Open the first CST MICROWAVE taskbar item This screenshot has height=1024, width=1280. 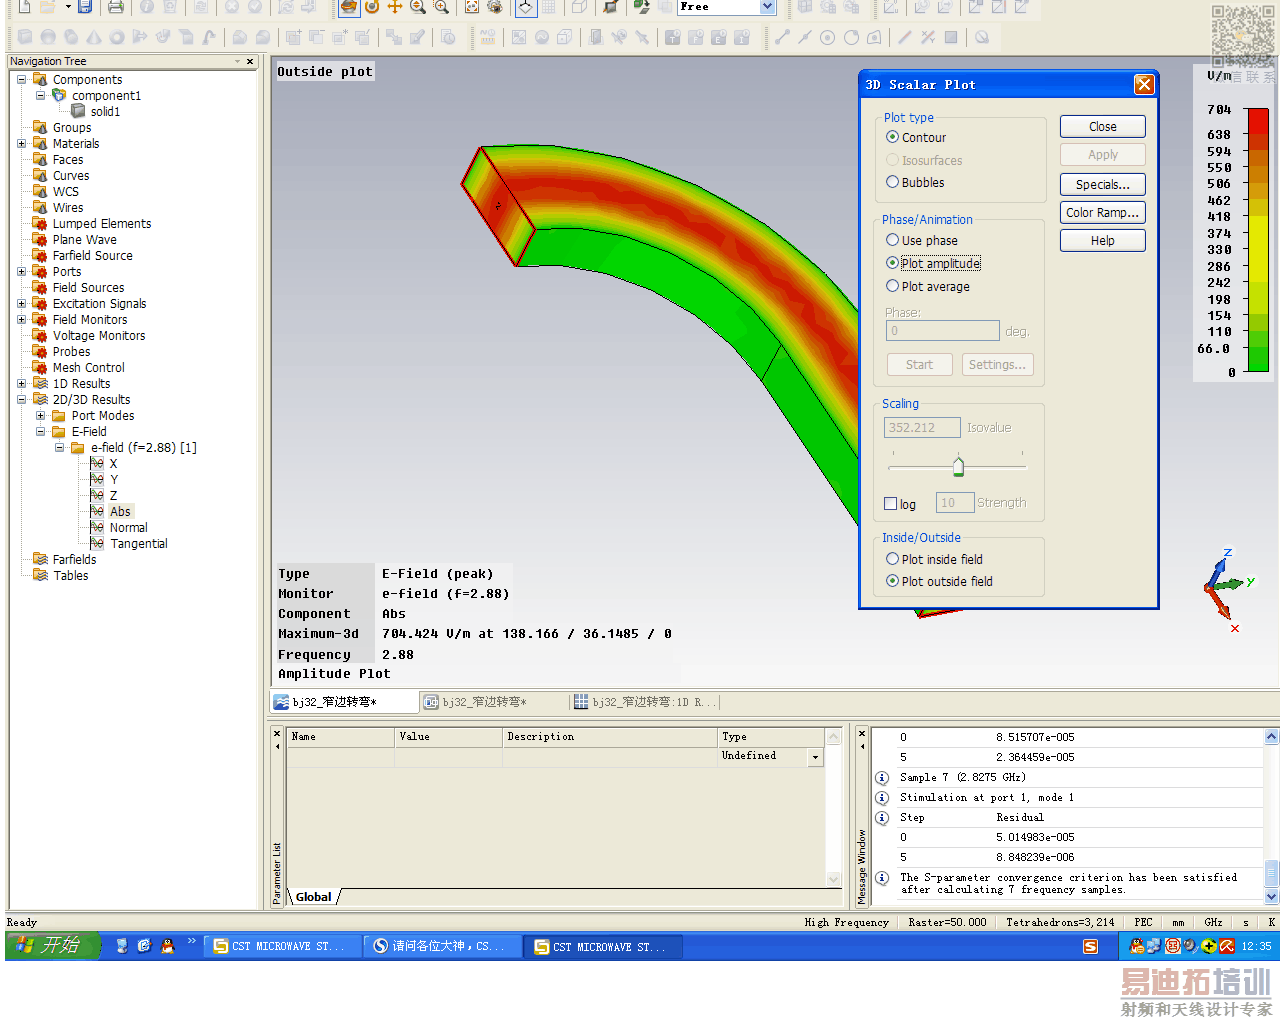click(284, 946)
